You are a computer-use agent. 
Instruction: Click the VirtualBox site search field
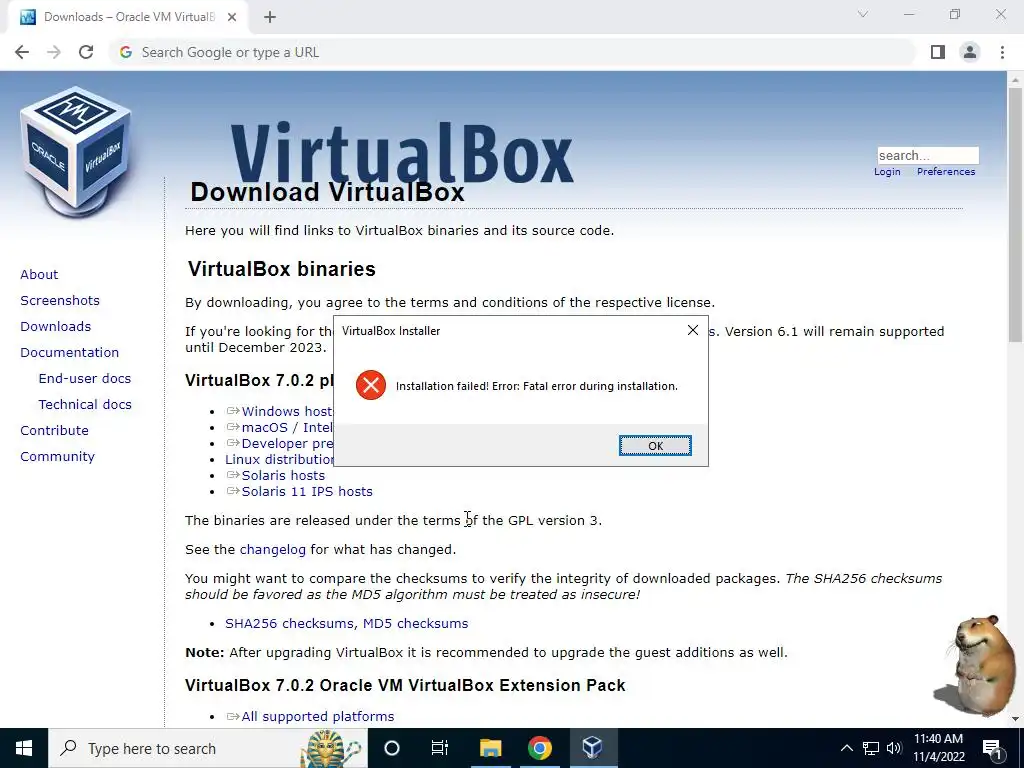coord(928,155)
